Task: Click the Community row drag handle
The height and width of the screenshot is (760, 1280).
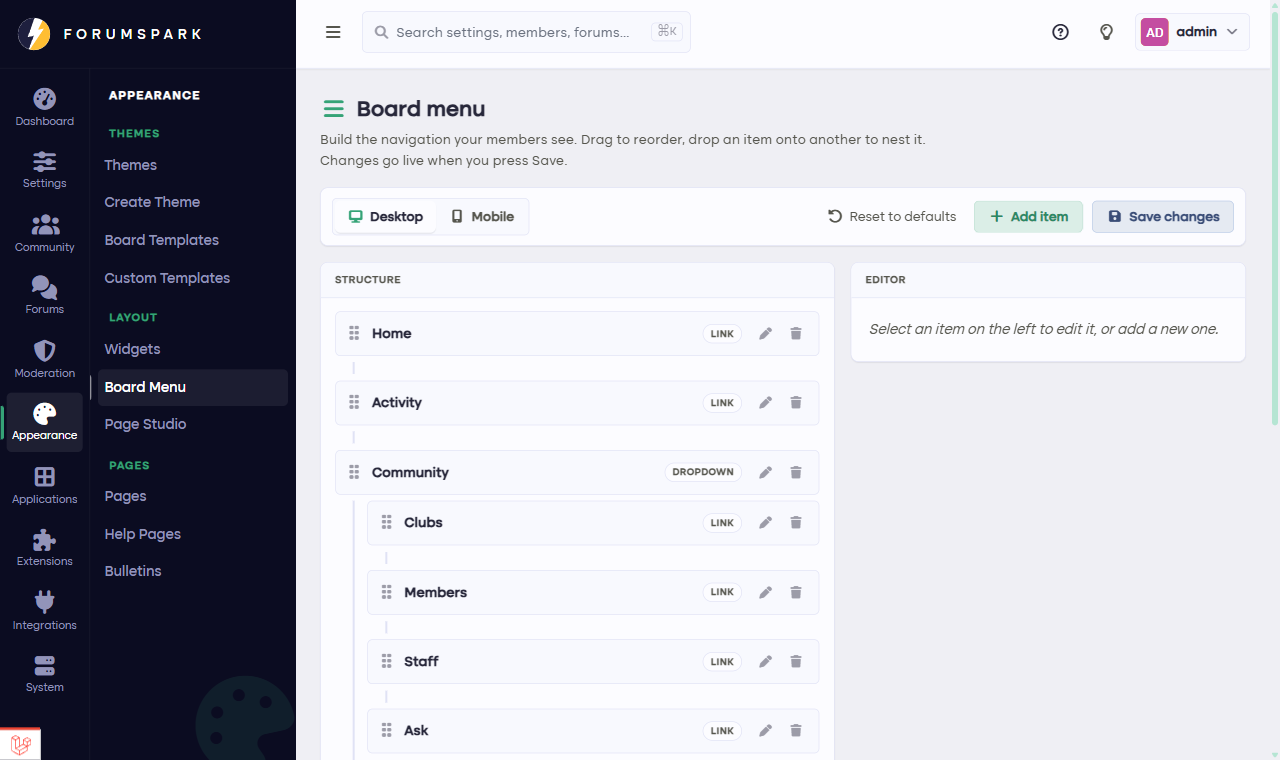Action: (354, 473)
